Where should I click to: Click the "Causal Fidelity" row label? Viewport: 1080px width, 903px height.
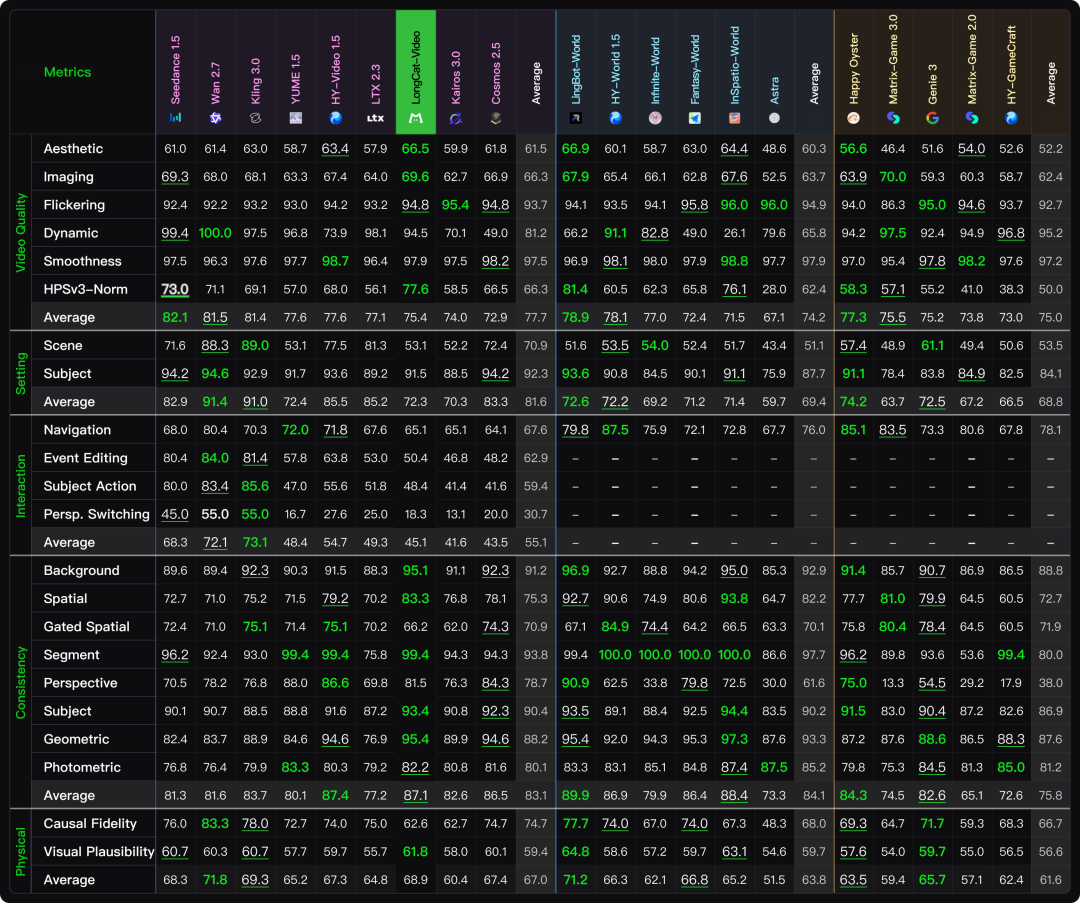click(90, 824)
